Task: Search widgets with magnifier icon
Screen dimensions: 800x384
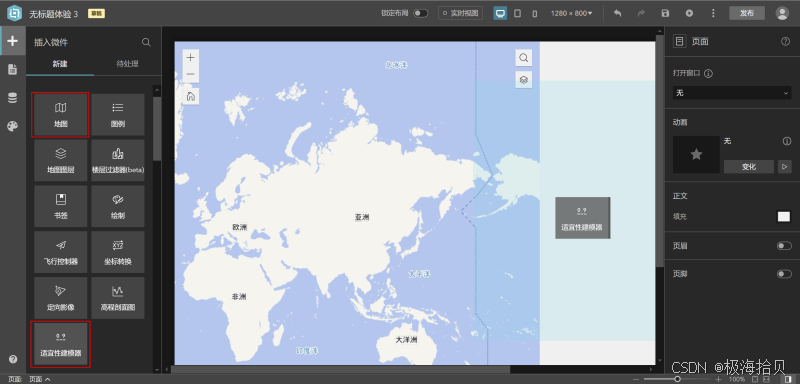Action: pos(146,42)
